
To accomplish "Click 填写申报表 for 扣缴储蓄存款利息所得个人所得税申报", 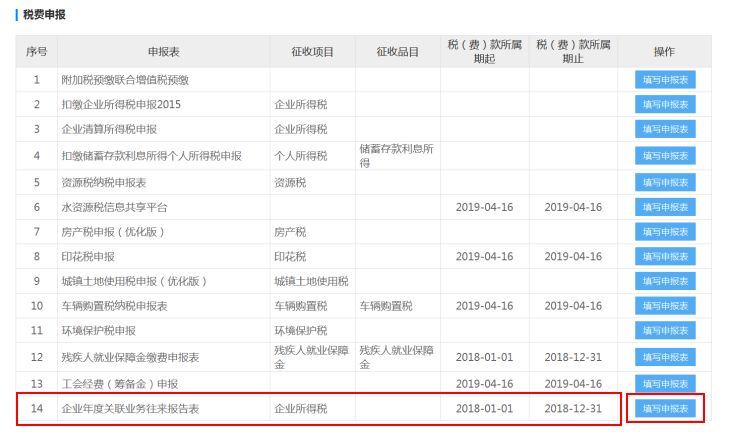I will click(665, 156).
